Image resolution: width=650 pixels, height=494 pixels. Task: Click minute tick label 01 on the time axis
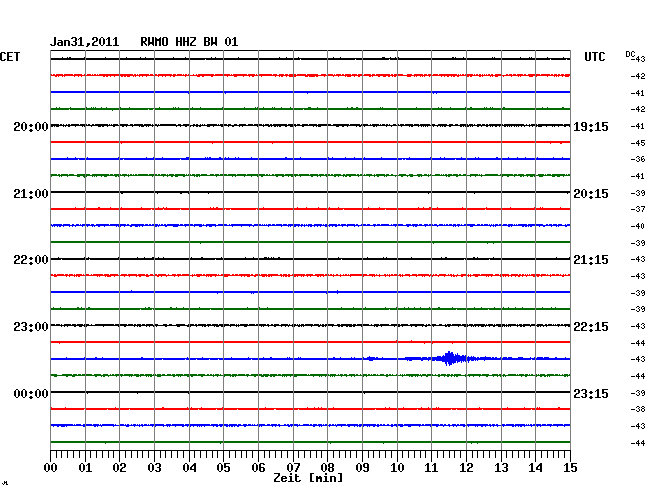click(x=85, y=468)
